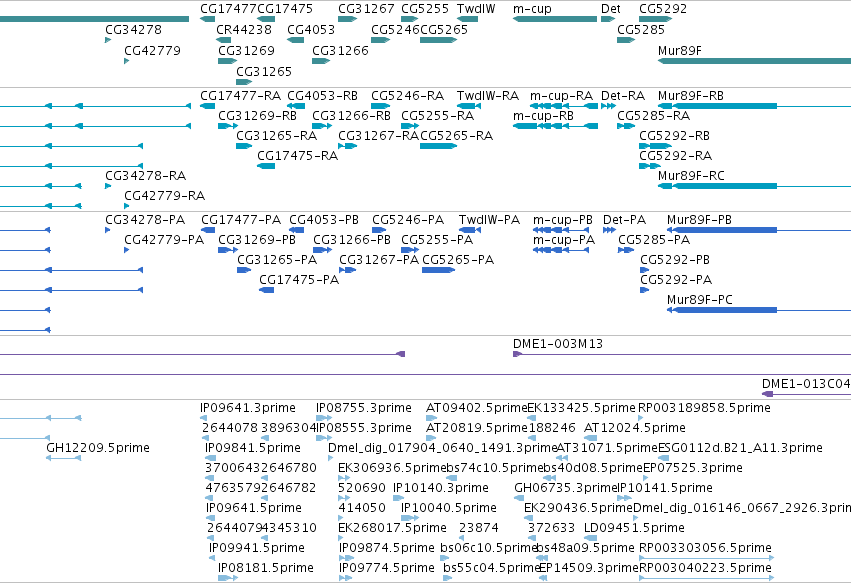Select the DME1-013C04 clone label

pyautogui.click(x=806, y=384)
